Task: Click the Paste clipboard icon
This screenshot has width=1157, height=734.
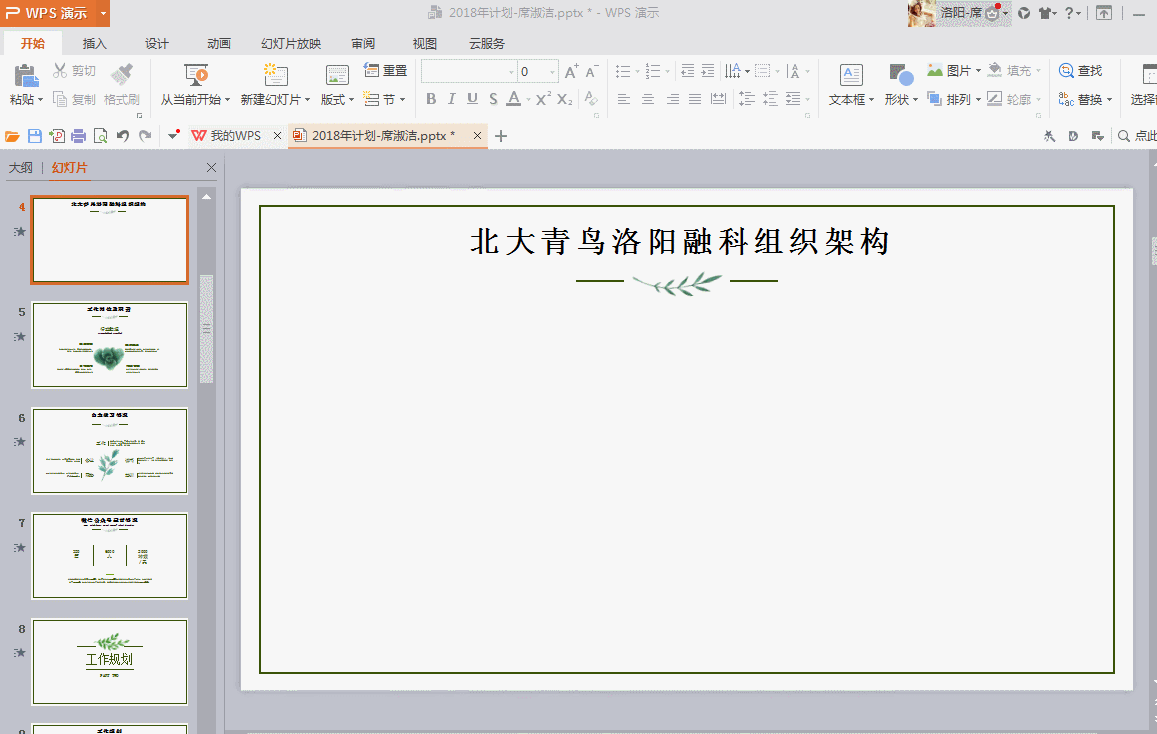Action: [x=26, y=75]
